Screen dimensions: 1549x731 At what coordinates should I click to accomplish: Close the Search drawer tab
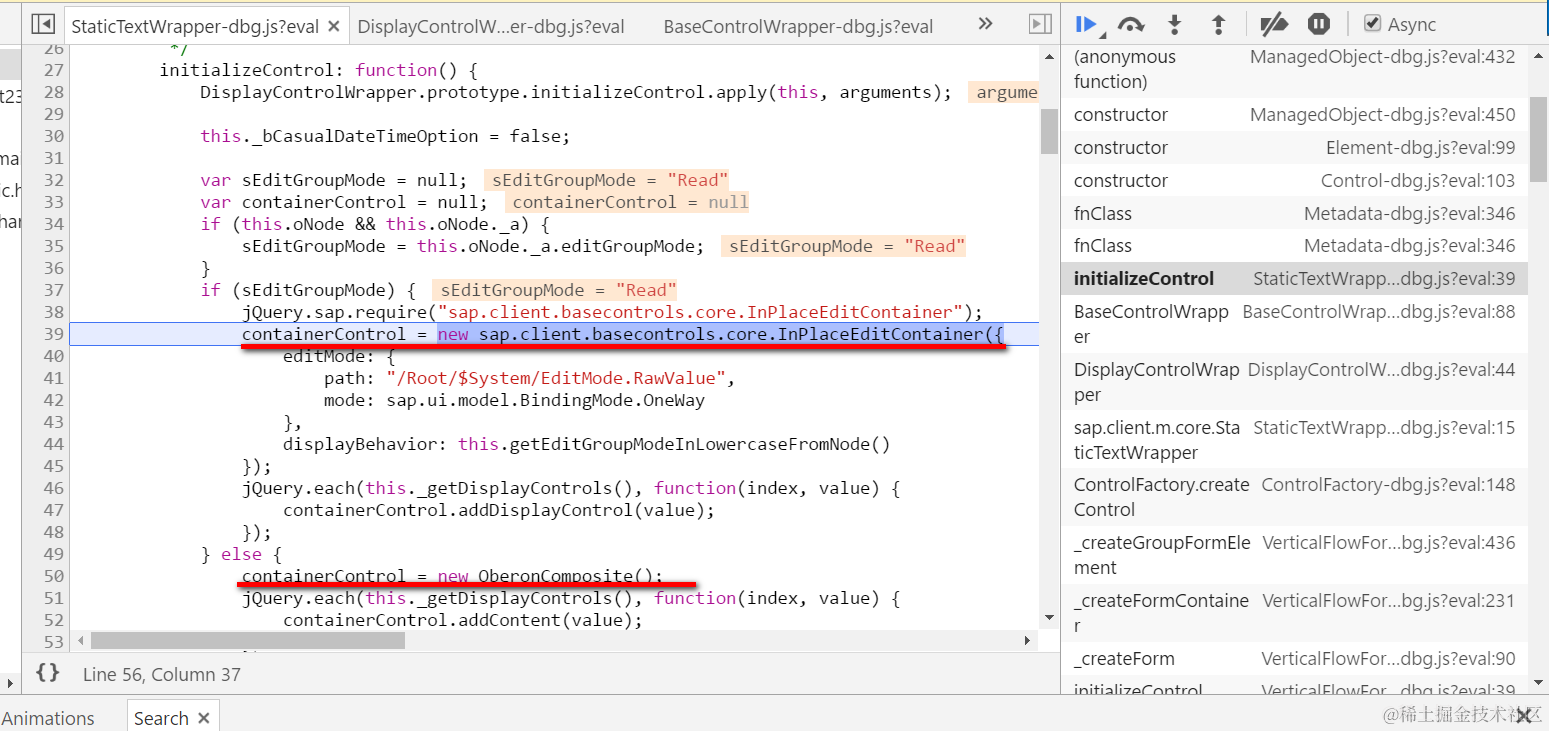coord(204,718)
